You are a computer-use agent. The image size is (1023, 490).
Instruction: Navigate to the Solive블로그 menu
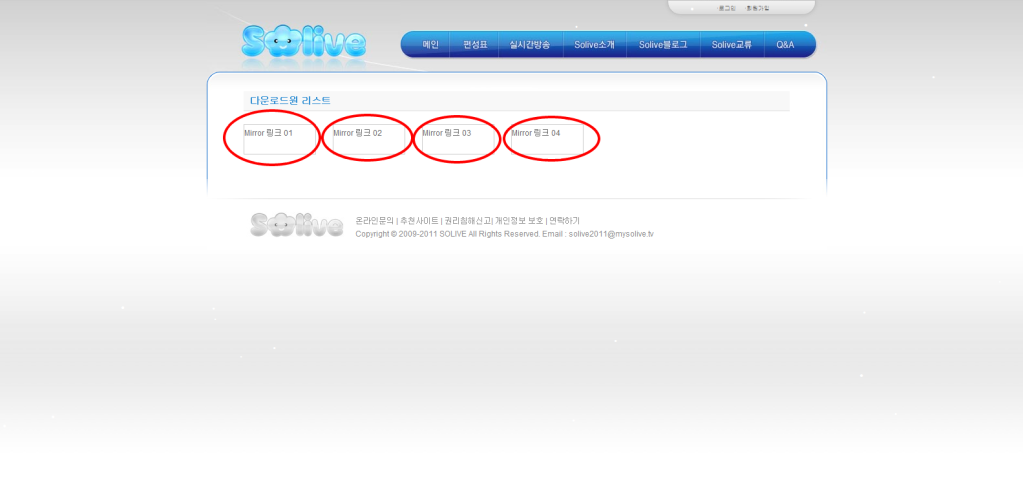pyautogui.click(x=663, y=45)
